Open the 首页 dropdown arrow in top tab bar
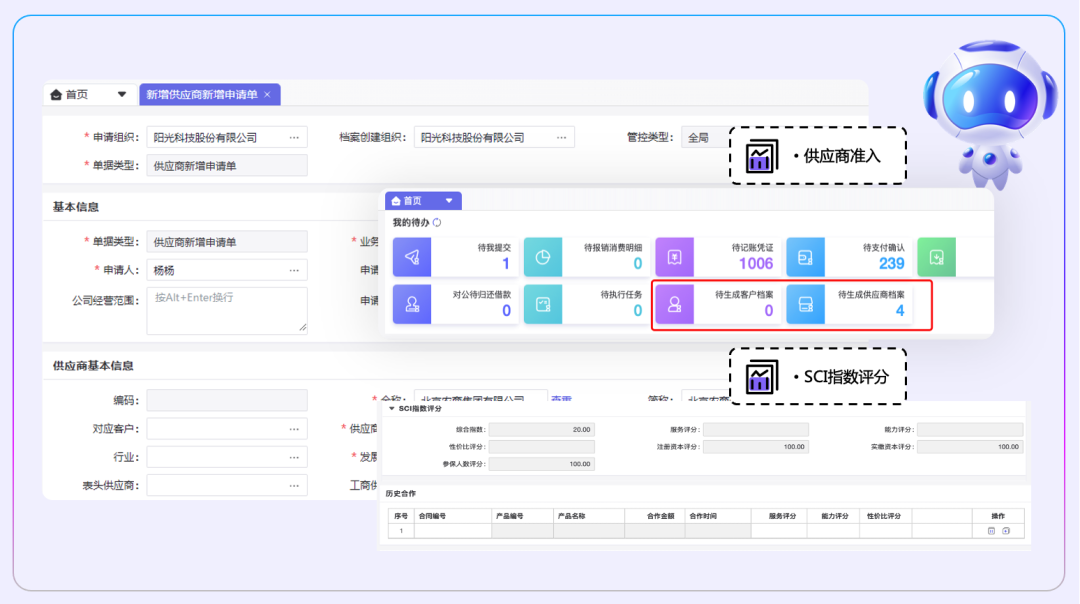This screenshot has width=1080, height=604. (122, 95)
